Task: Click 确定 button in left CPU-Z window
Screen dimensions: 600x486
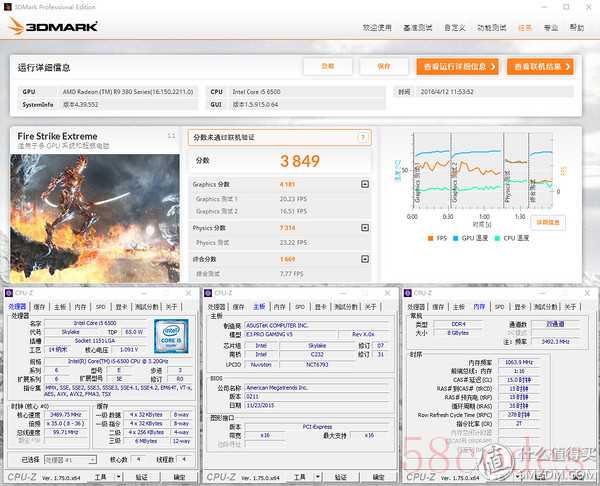Action: tap(179, 477)
